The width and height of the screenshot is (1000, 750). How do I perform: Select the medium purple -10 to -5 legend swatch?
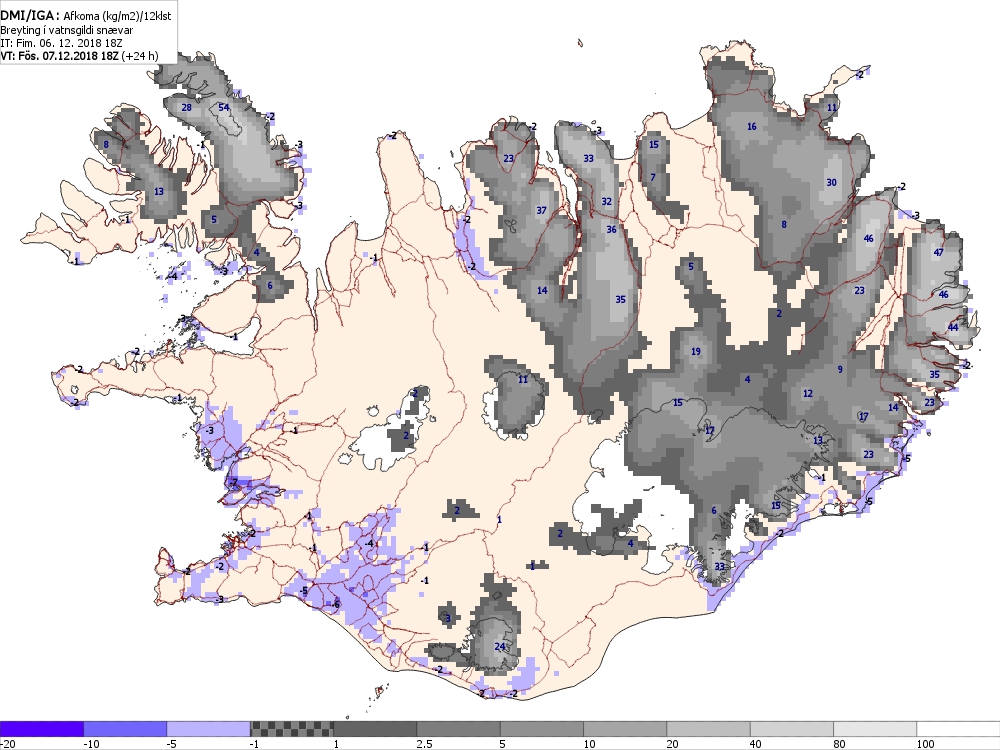tap(125, 729)
